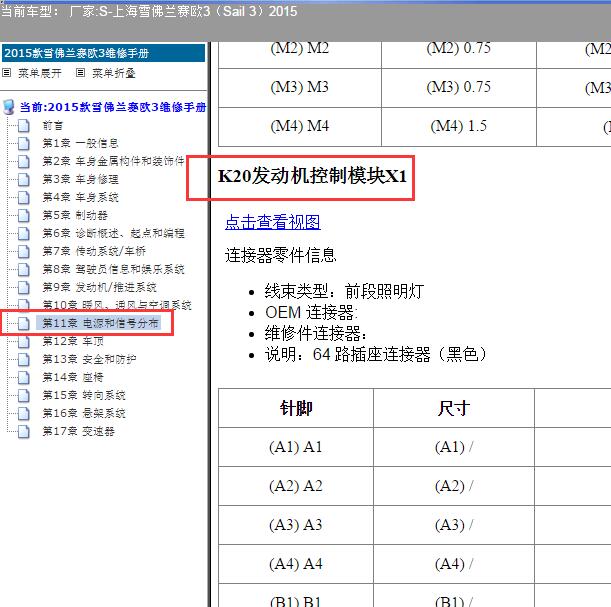
Task: Click the root manual icon beside 当前:2015款
Action: (x=9, y=107)
